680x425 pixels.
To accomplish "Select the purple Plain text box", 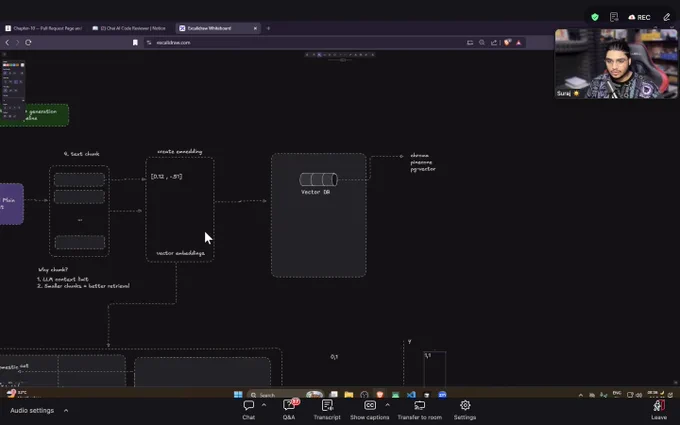I will click(12, 204).
